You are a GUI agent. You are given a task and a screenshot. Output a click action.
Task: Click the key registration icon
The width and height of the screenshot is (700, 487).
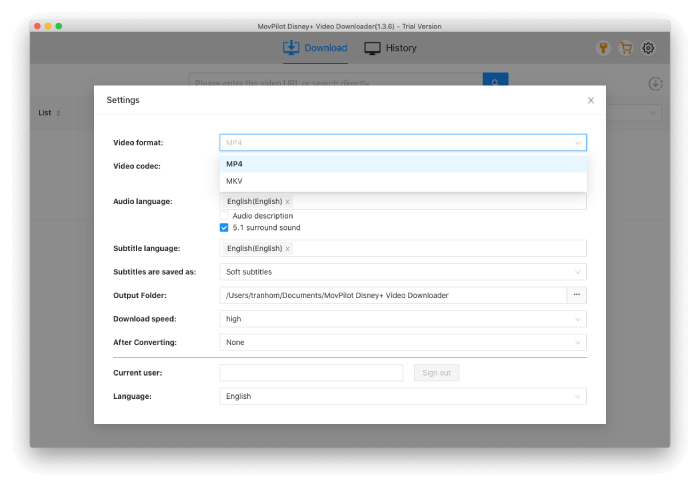(603, 48)
